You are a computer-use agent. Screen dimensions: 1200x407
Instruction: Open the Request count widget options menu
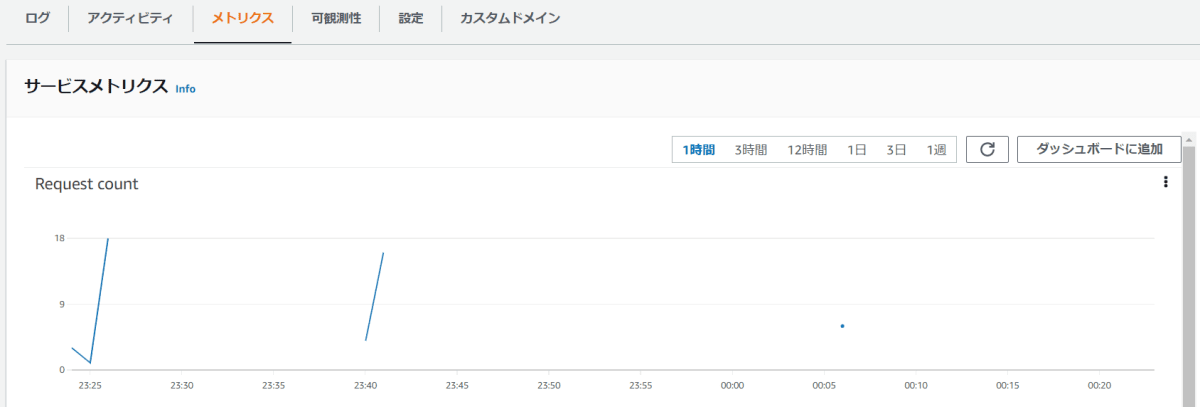pyautogui.click(x=1165, y=182)
